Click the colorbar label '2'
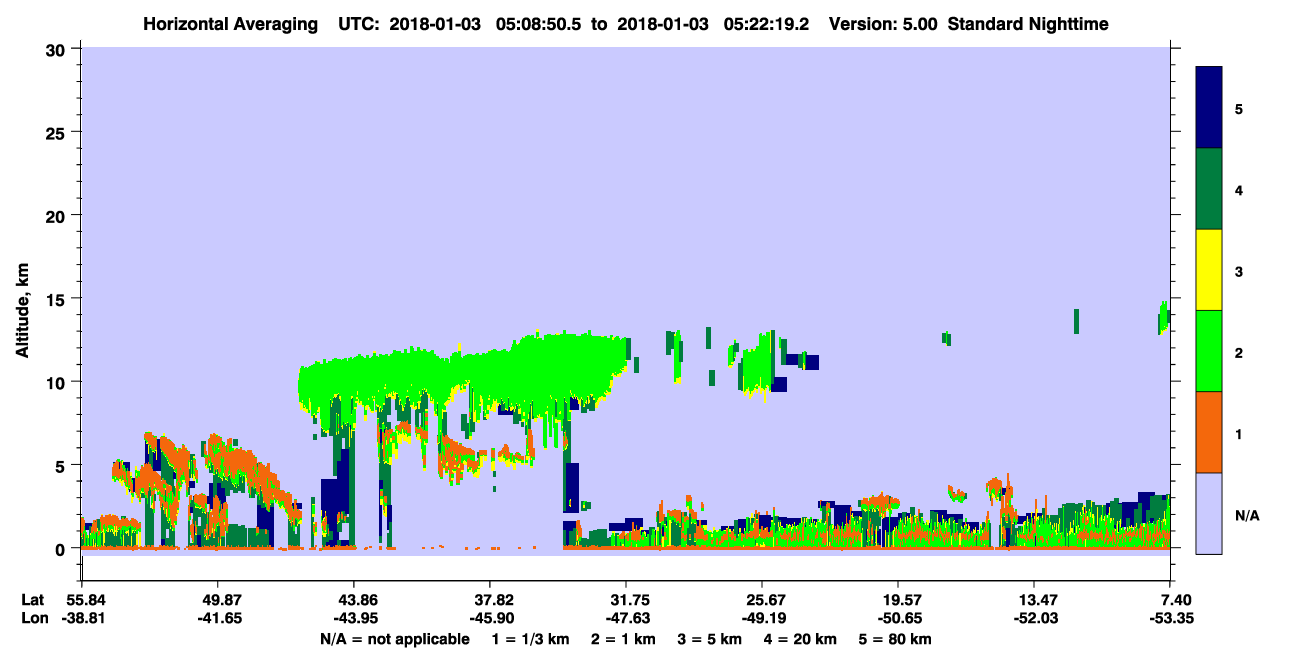This screenshot has height=667, width=1300. [x=1239, y=353]
